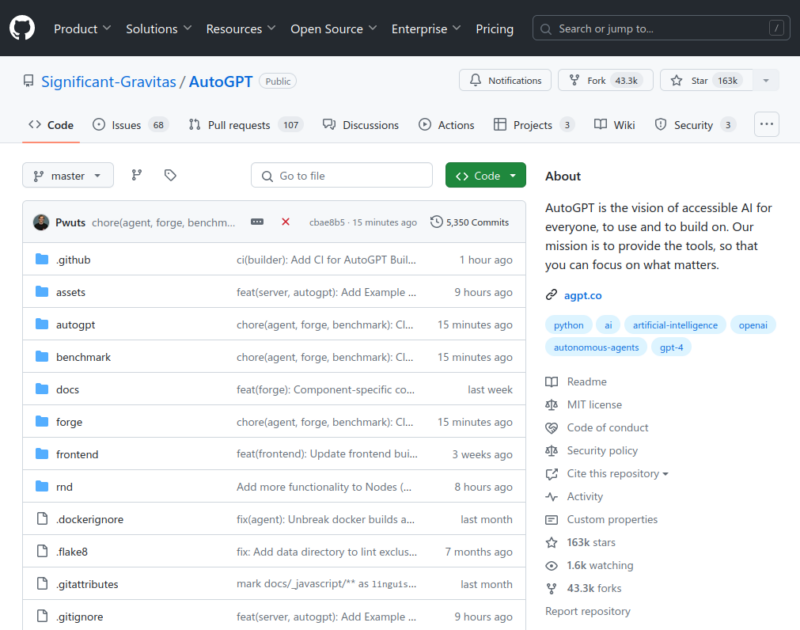View commit history via the clock icon
800x630 pixels.
435,222
